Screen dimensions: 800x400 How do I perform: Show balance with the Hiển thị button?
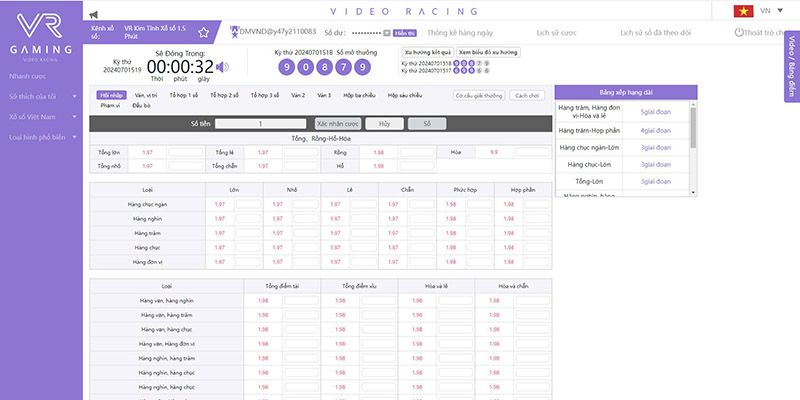(x=405, y=33)
